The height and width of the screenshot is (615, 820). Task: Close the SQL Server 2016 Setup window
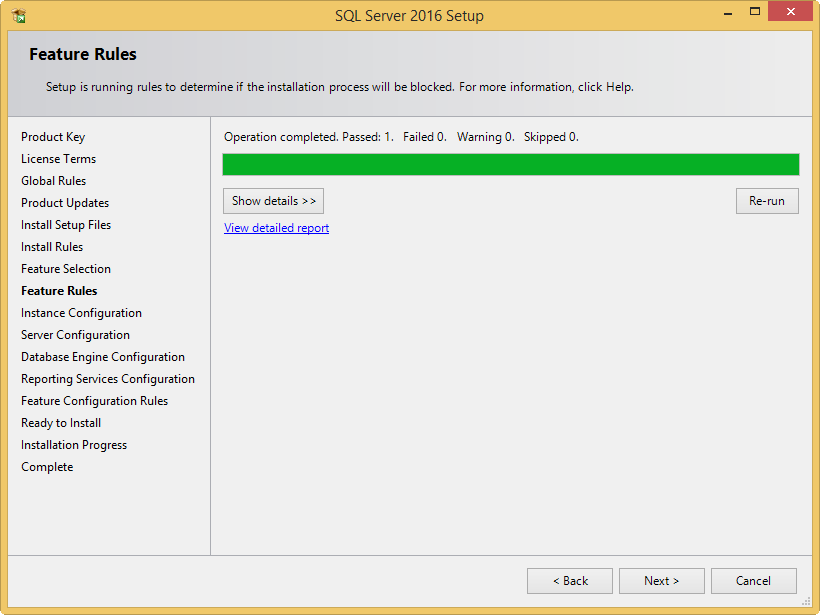click(790, 12)
